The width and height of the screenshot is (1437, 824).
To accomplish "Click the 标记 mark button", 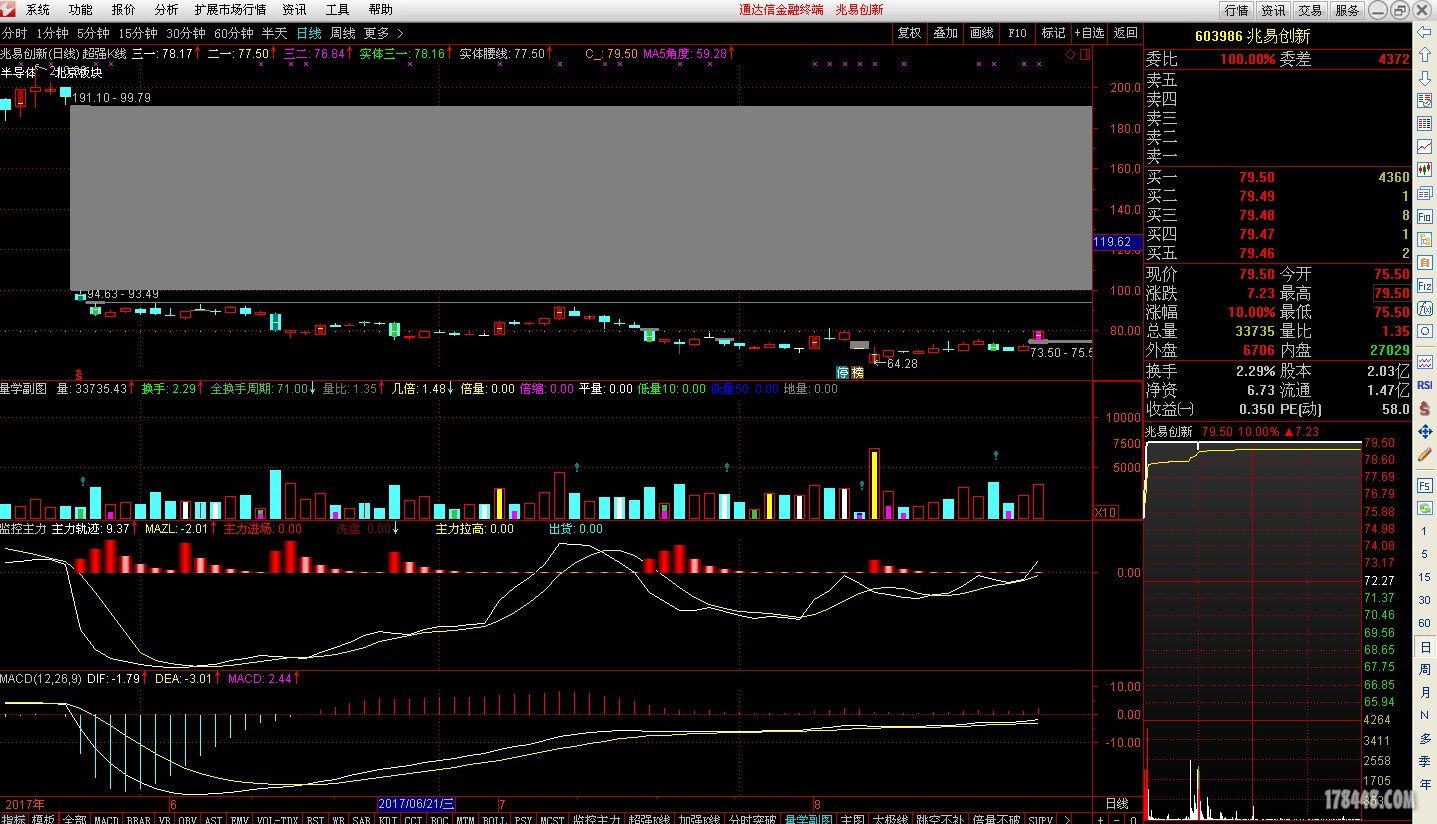I will (x=1053, y=33).
